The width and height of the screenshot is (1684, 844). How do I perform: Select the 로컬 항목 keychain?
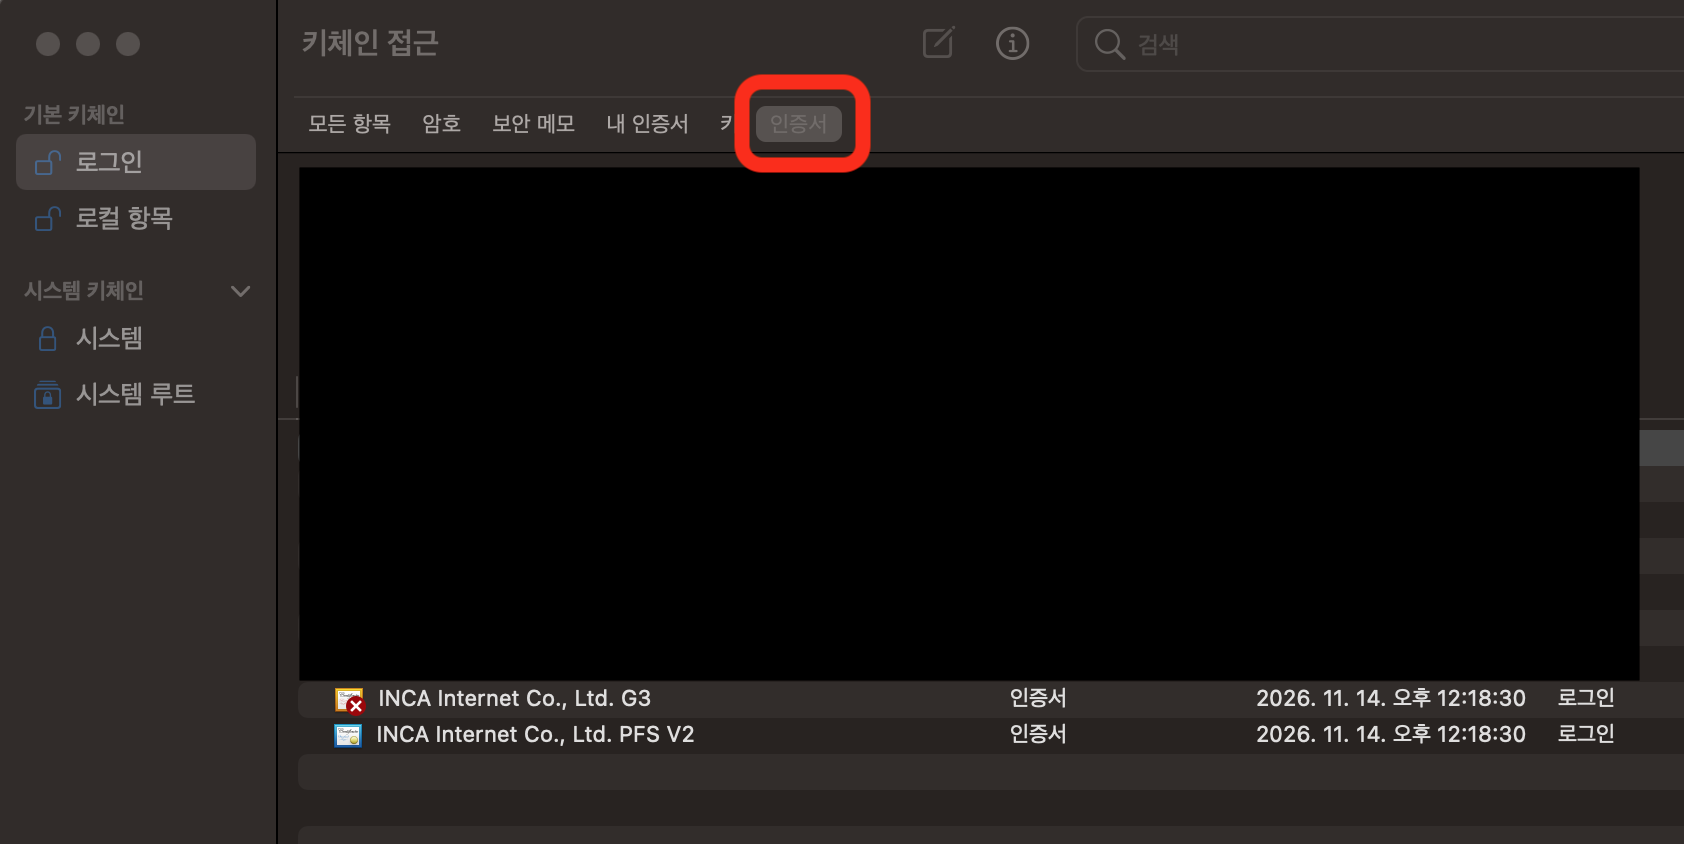click(136, 218)
